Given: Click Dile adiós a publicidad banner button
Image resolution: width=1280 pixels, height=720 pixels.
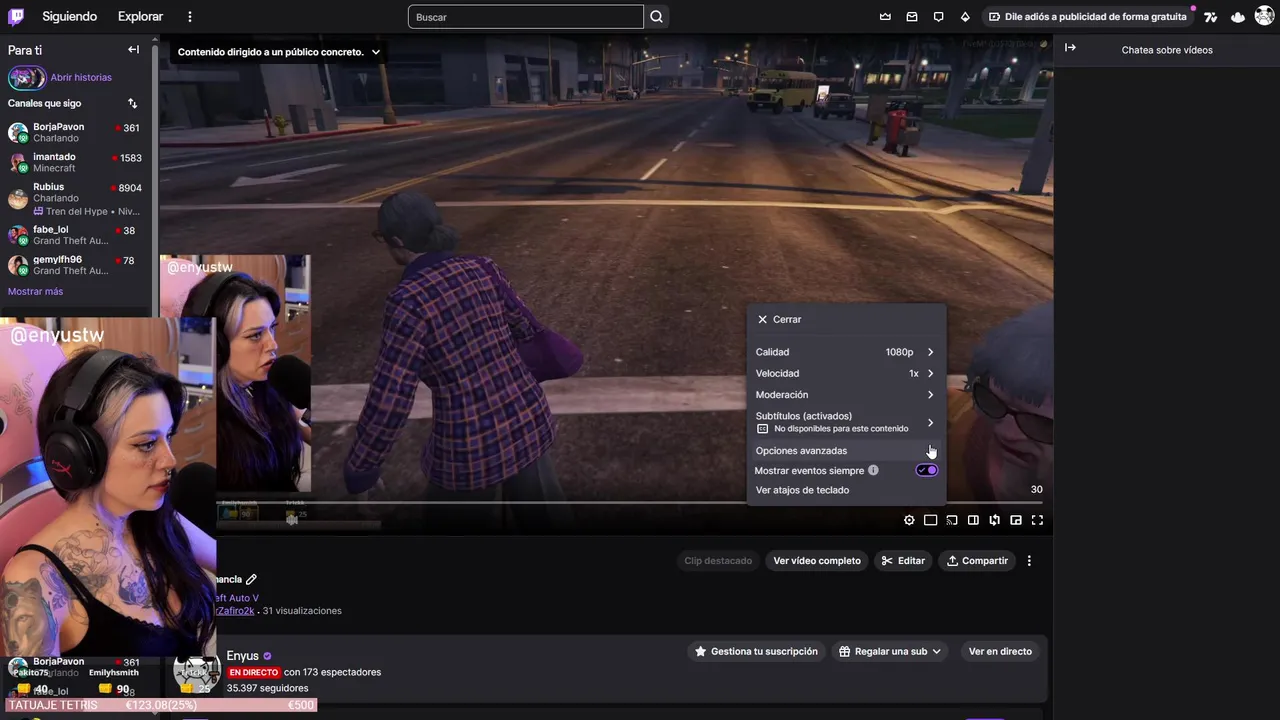Looking at the screenshot, I should click(x=1087, y=17).
